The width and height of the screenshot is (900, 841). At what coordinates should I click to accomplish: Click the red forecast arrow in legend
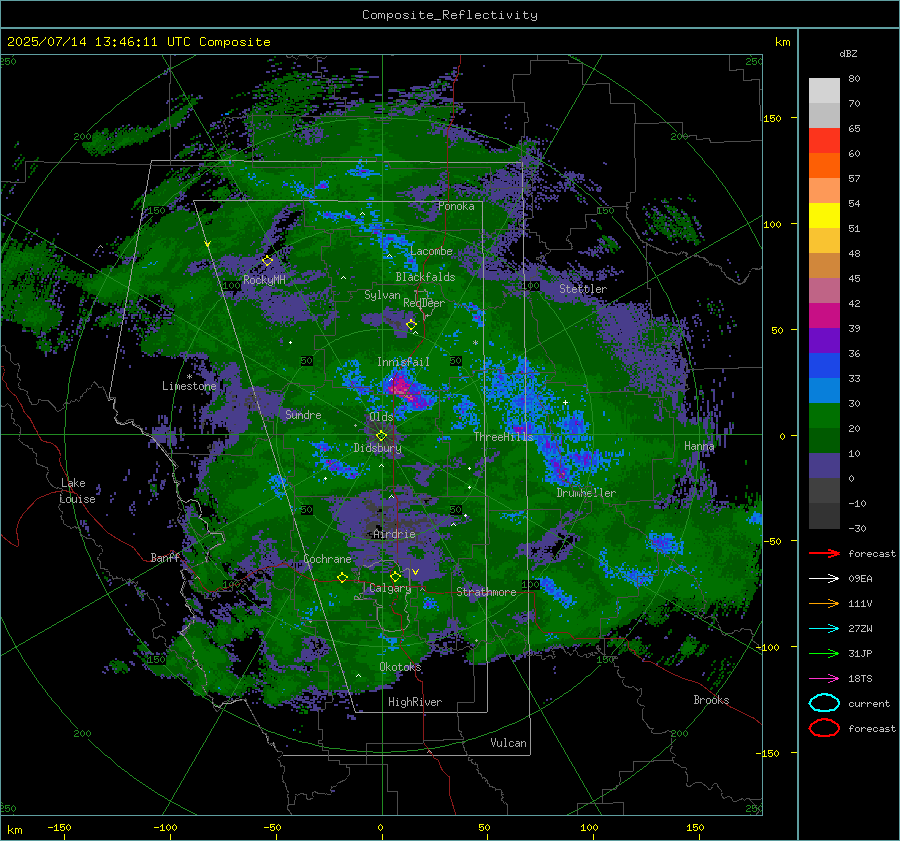(824, 553)
